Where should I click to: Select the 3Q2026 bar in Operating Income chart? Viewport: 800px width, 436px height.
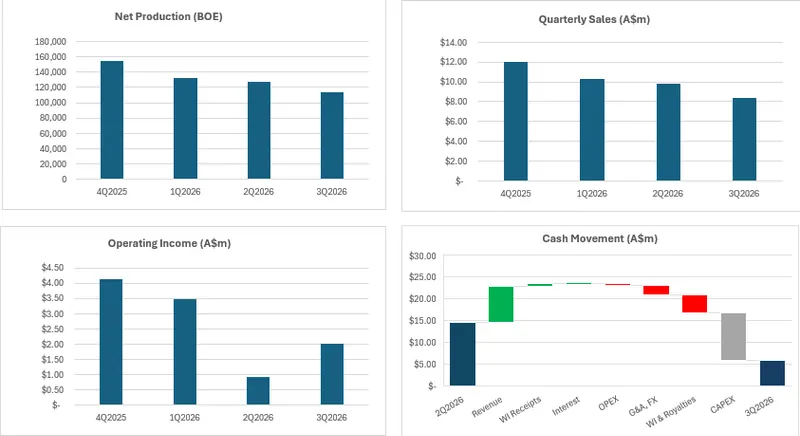pyautogui.click(x=332, y=374)
